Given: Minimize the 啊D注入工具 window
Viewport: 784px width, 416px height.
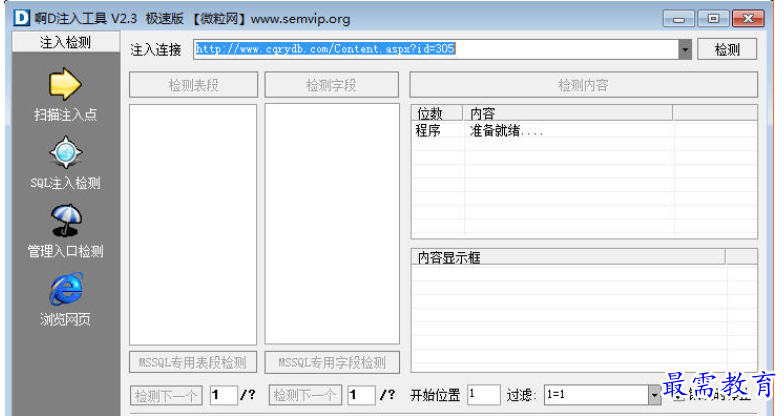Looking at the screenshot, I should click(678, 19).
